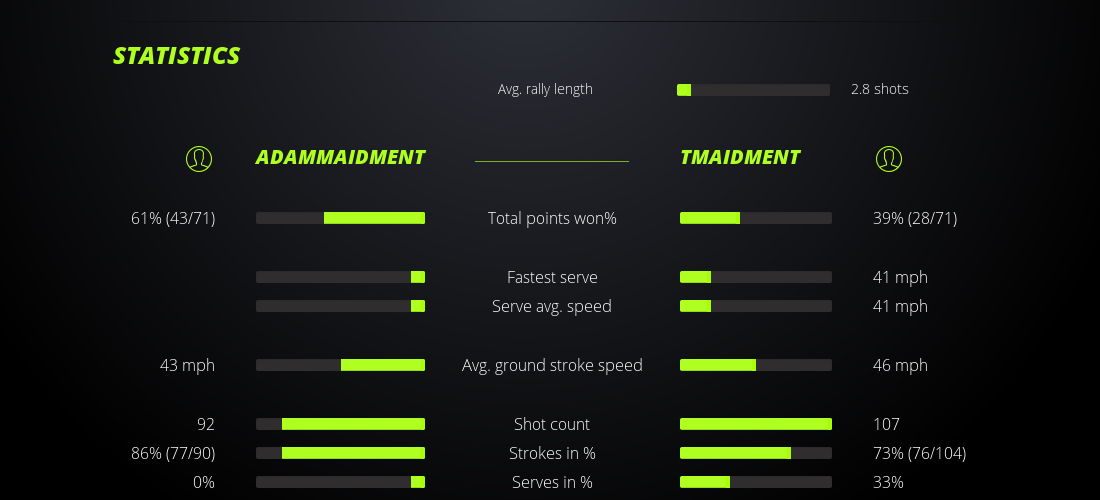Select the Avg. rally length label
The image size is (1100, 500).
pos(545,89)
